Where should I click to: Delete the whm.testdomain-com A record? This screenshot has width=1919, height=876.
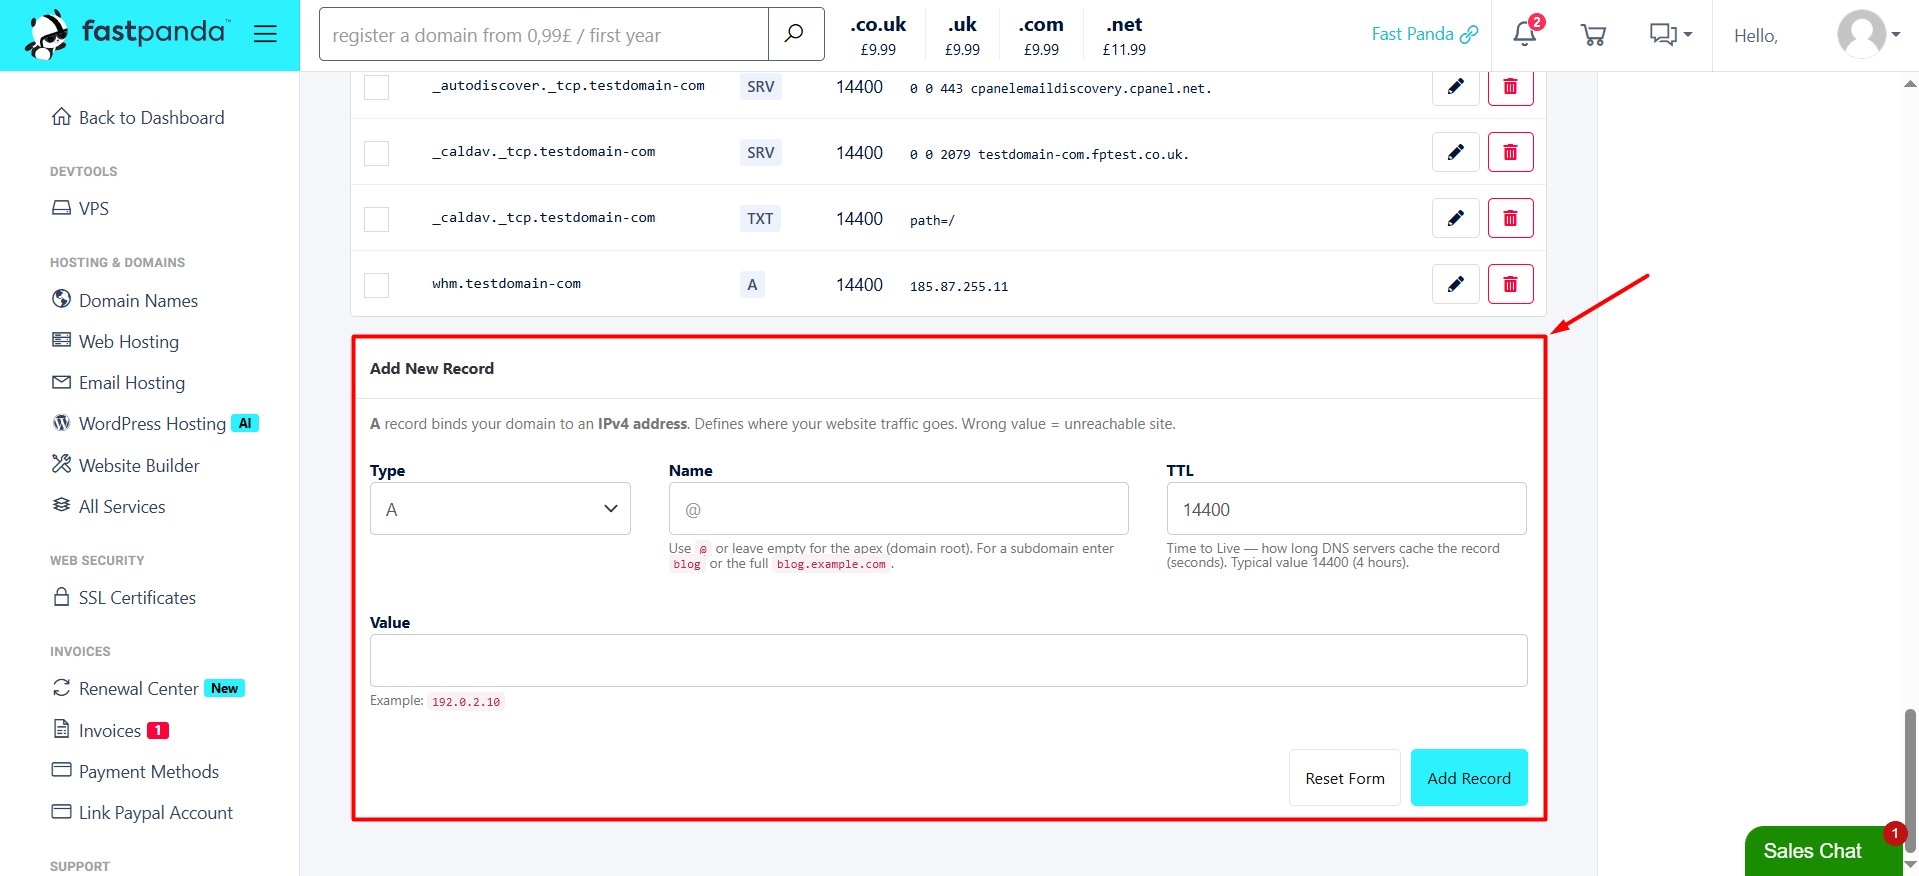pyautogui.click(x=1511, y=284)
